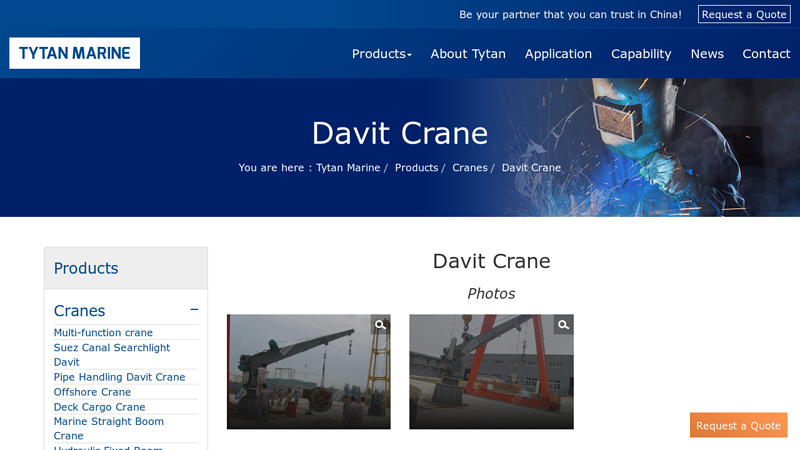Click the orange Request a Quote button
The width and height of the screenshot is (800, 450).
tap(738, 426)
